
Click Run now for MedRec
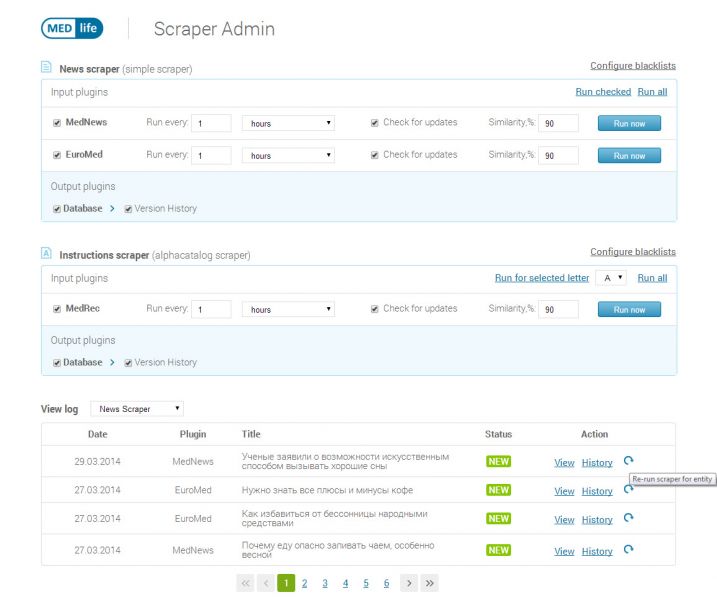click(629, 309)
